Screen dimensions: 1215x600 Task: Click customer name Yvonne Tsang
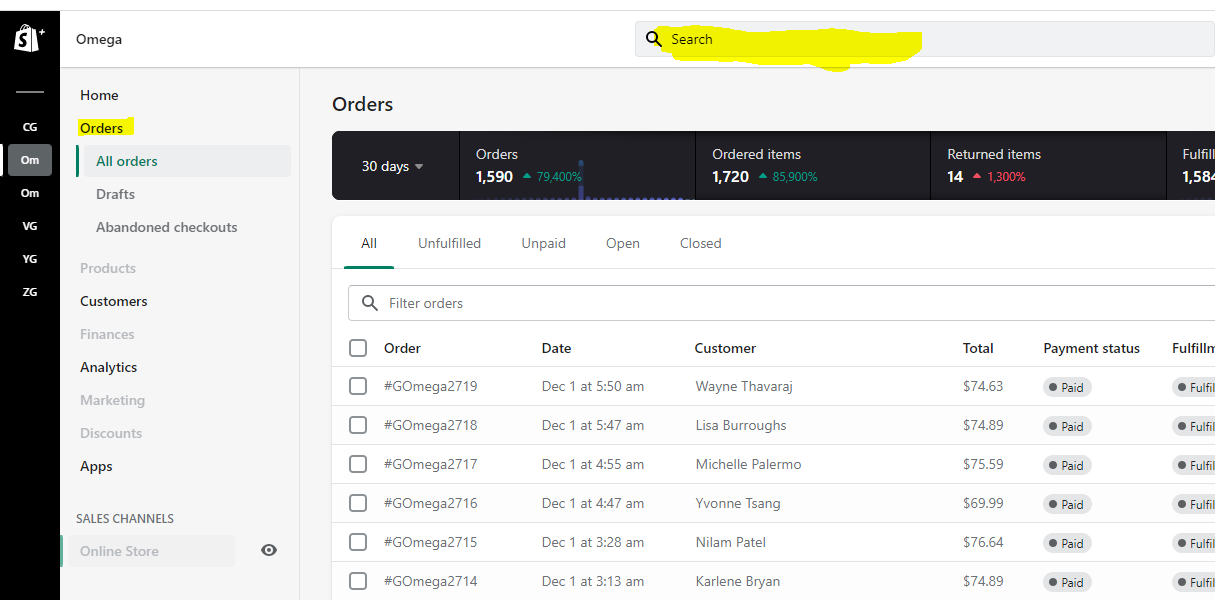pos(738,503)
